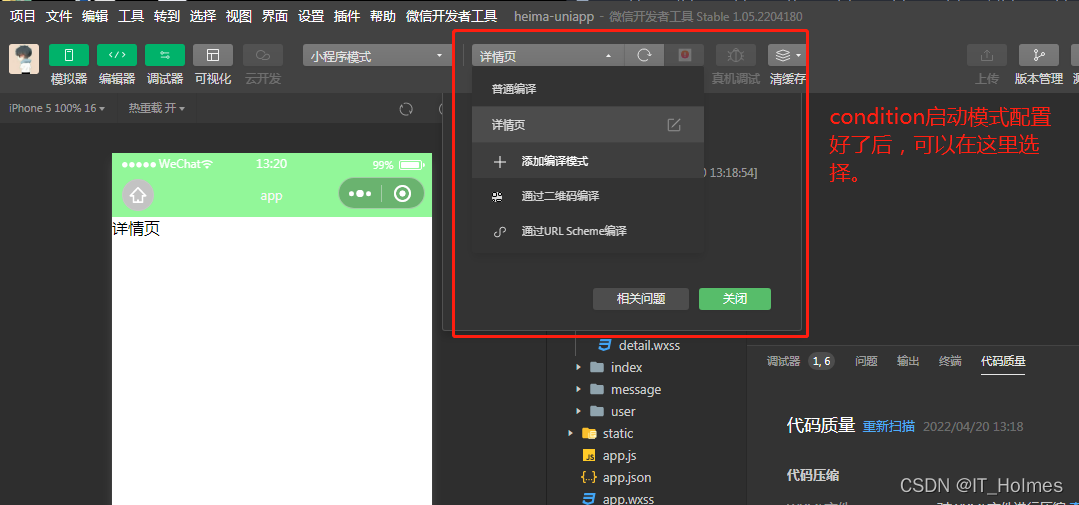Click the 清缓存 layers icon
This screenshot has height=505, width=1079.
[783, 56]
